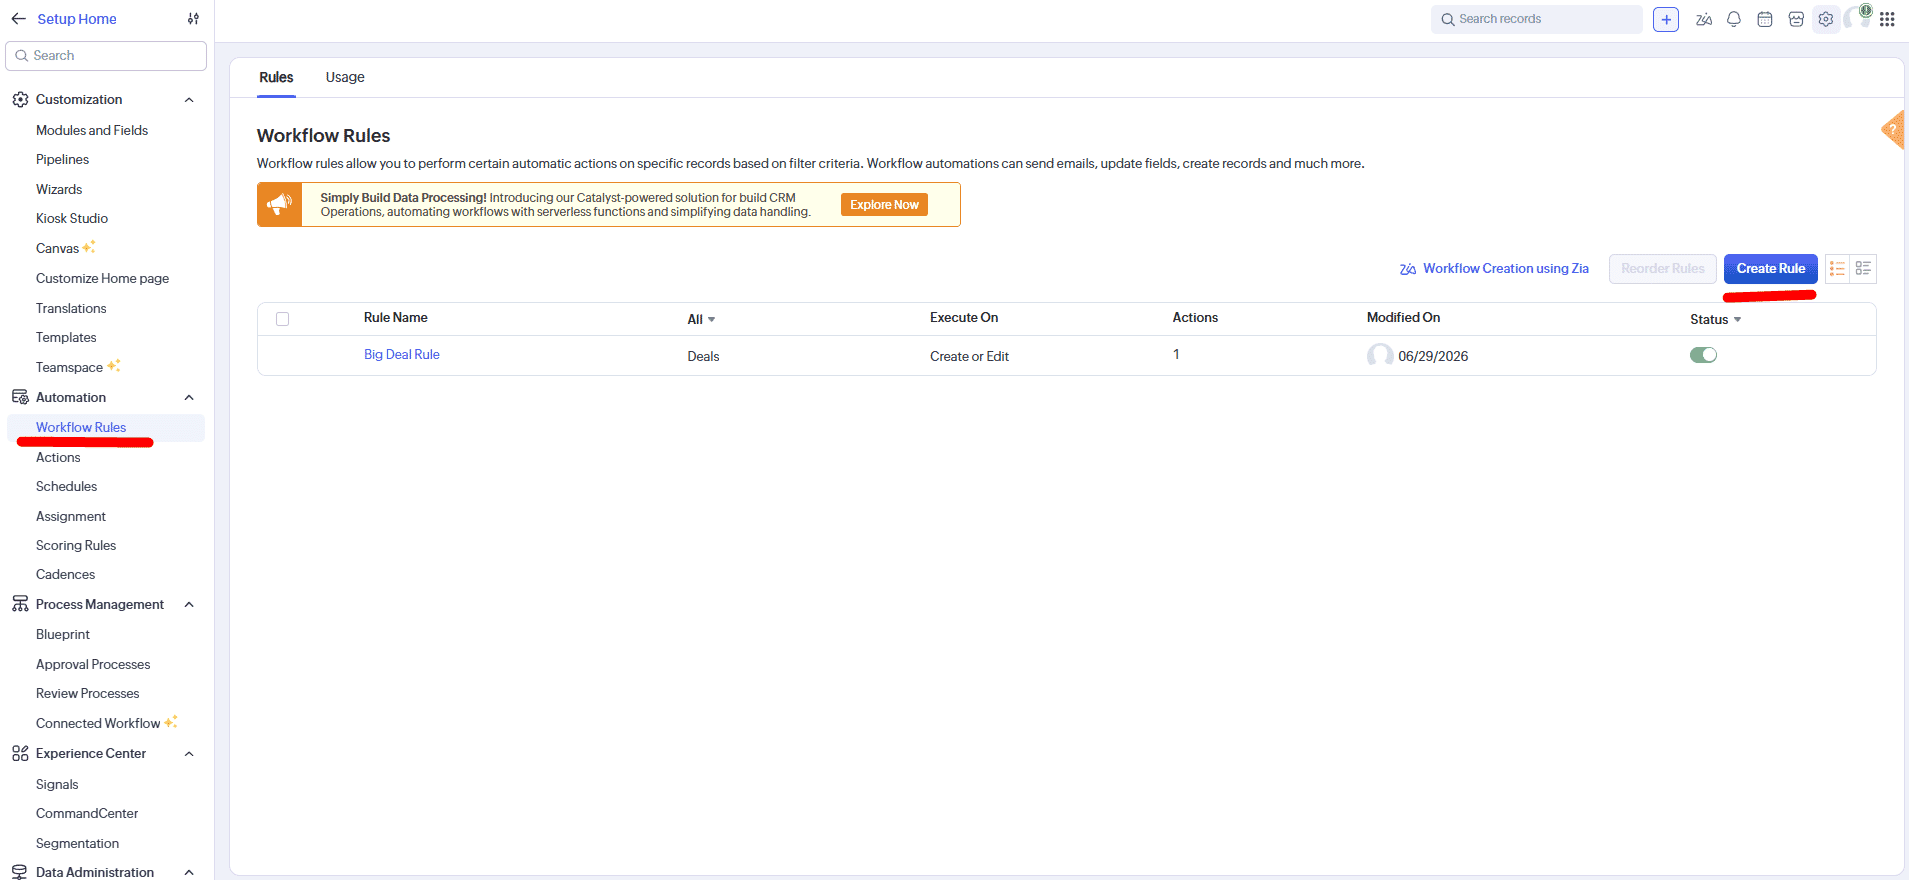The width and height of the screenshot is (1909, 880).
Task: Open Customize Home page
Action: tap(102, 278)
